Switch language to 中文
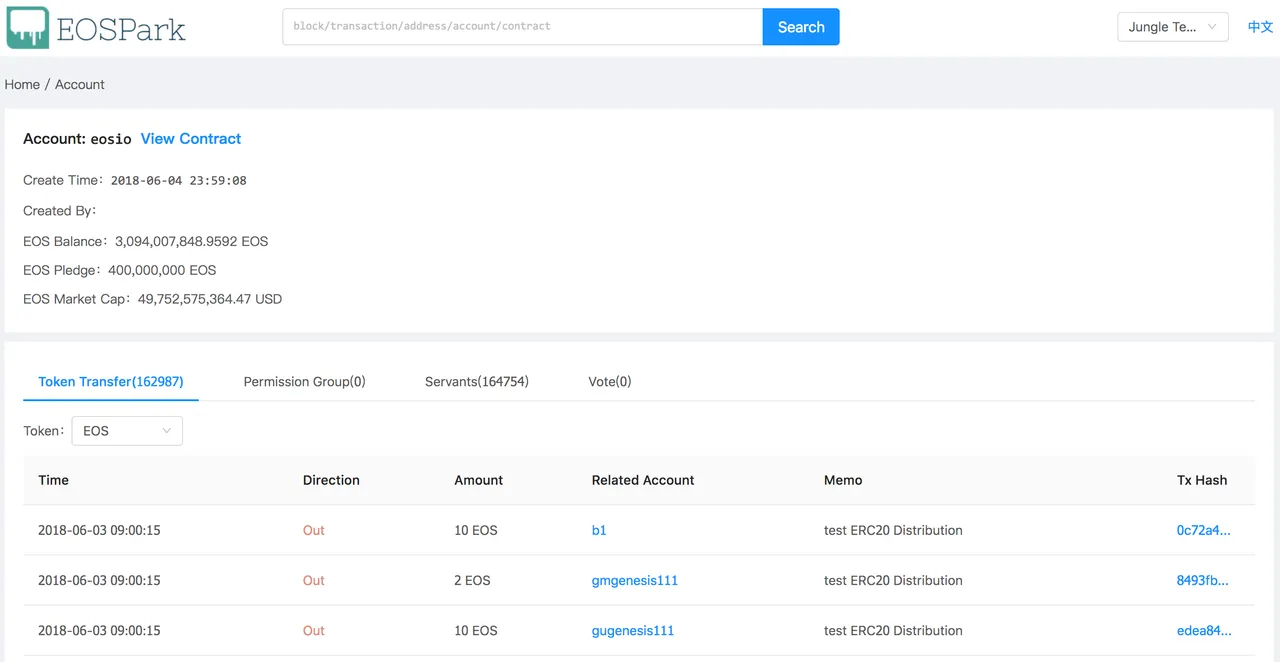Screen dimensions: 1280x662 coord(1260,27)
